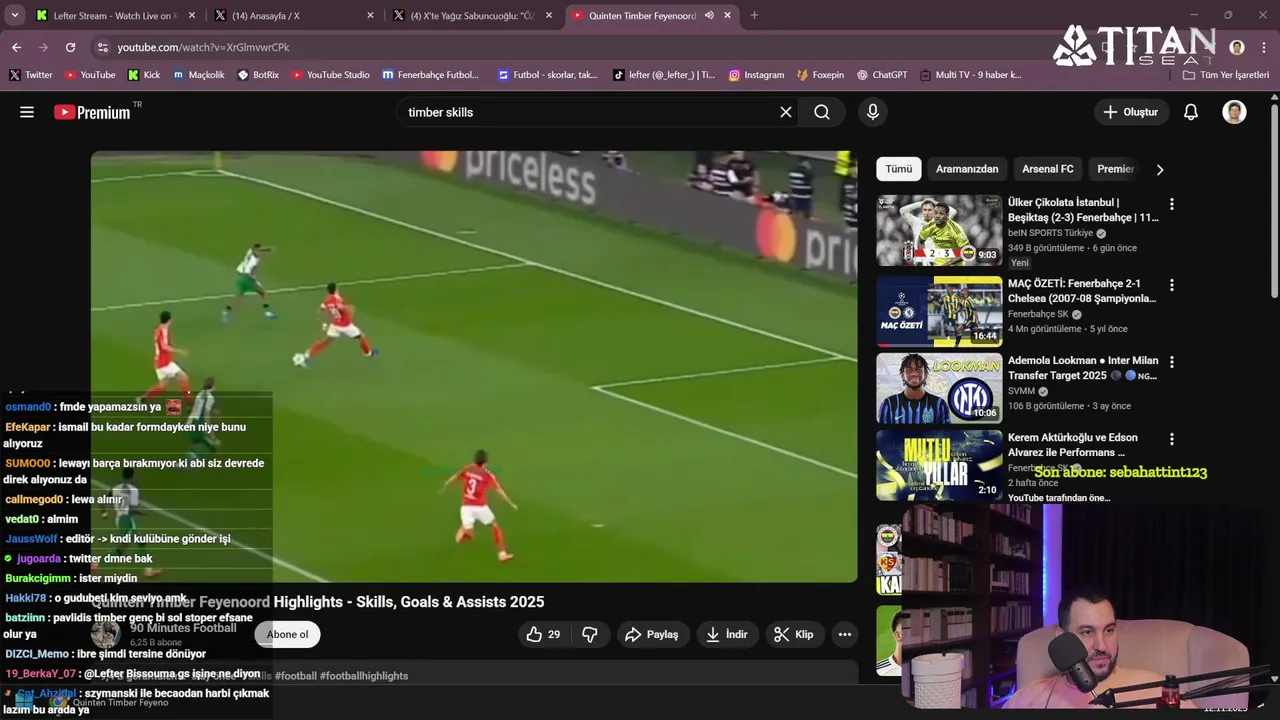
Task: Open Multi TV - 9 haber bookmark
Action: coord(970,75)
